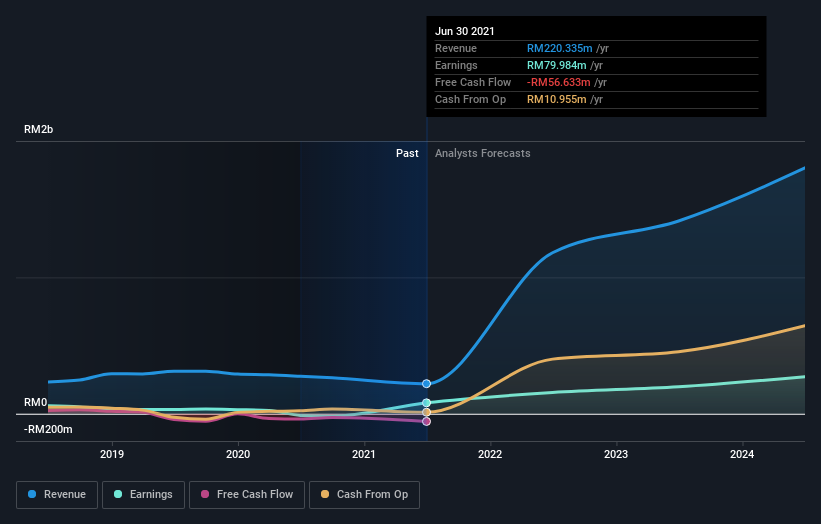Click the orange Cash From Op data point
821x524 pixels.
[x=426, y=412]
